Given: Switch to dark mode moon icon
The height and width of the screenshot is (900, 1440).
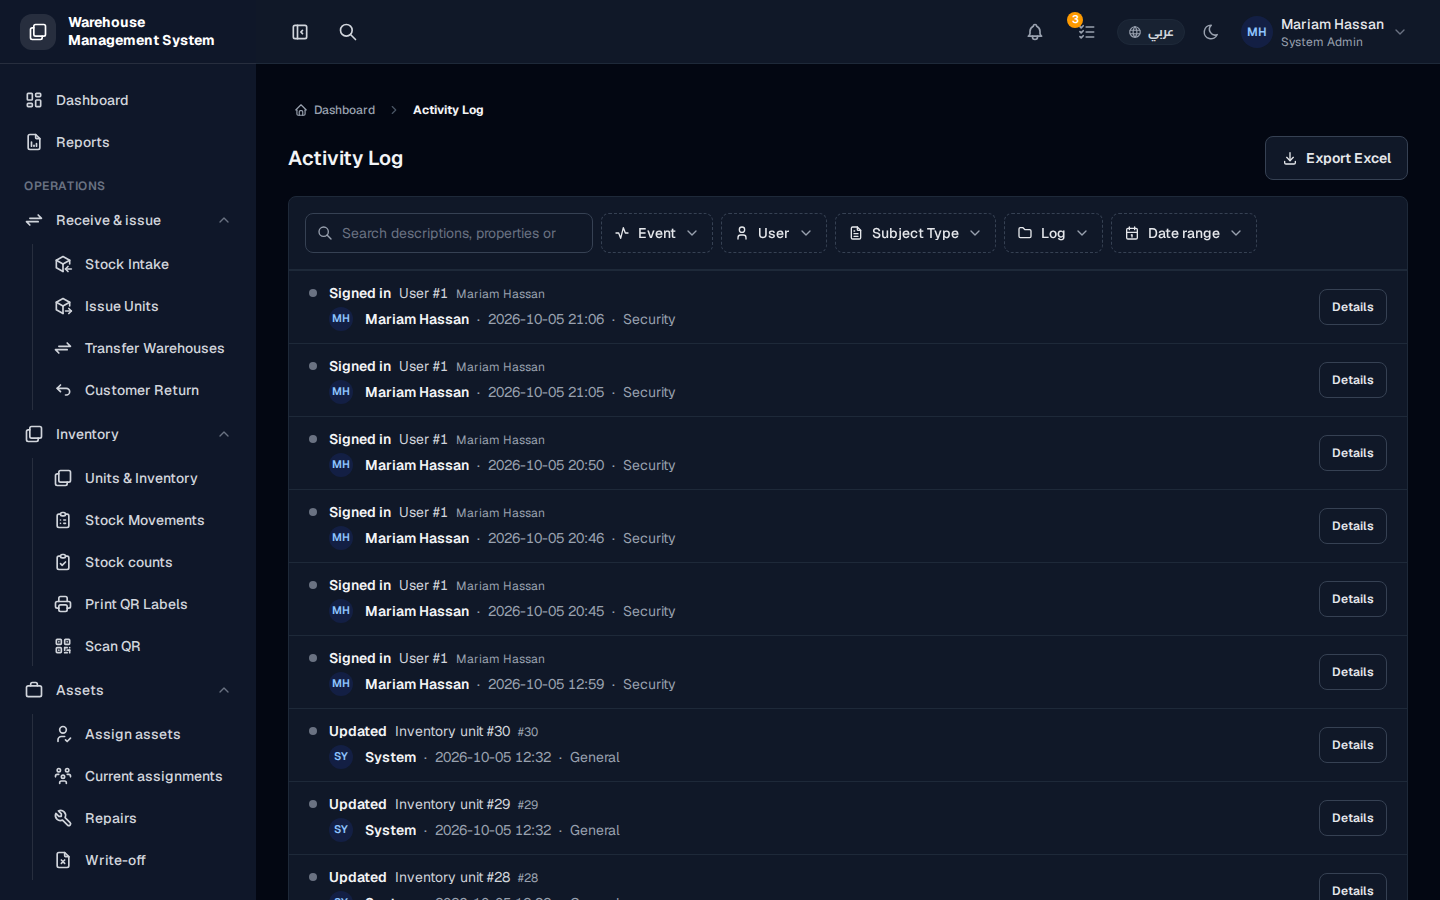Looking at the screenshot, I should tap(1211, 32).
